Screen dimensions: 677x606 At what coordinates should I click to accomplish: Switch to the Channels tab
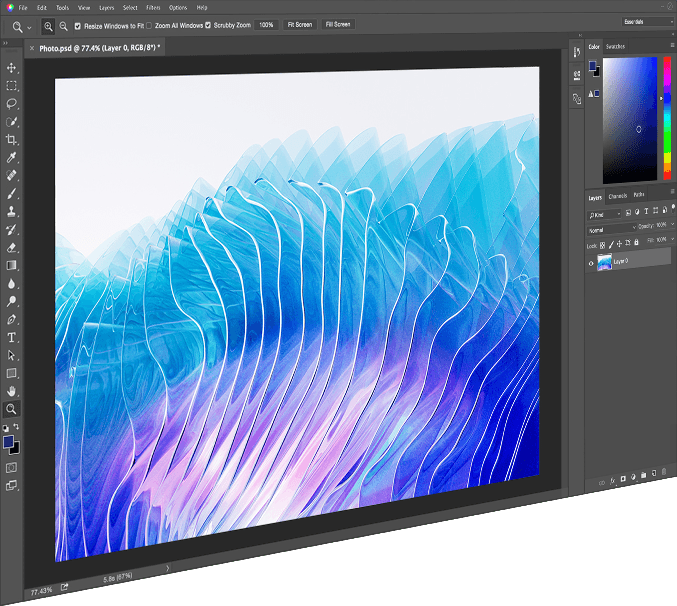617,196
